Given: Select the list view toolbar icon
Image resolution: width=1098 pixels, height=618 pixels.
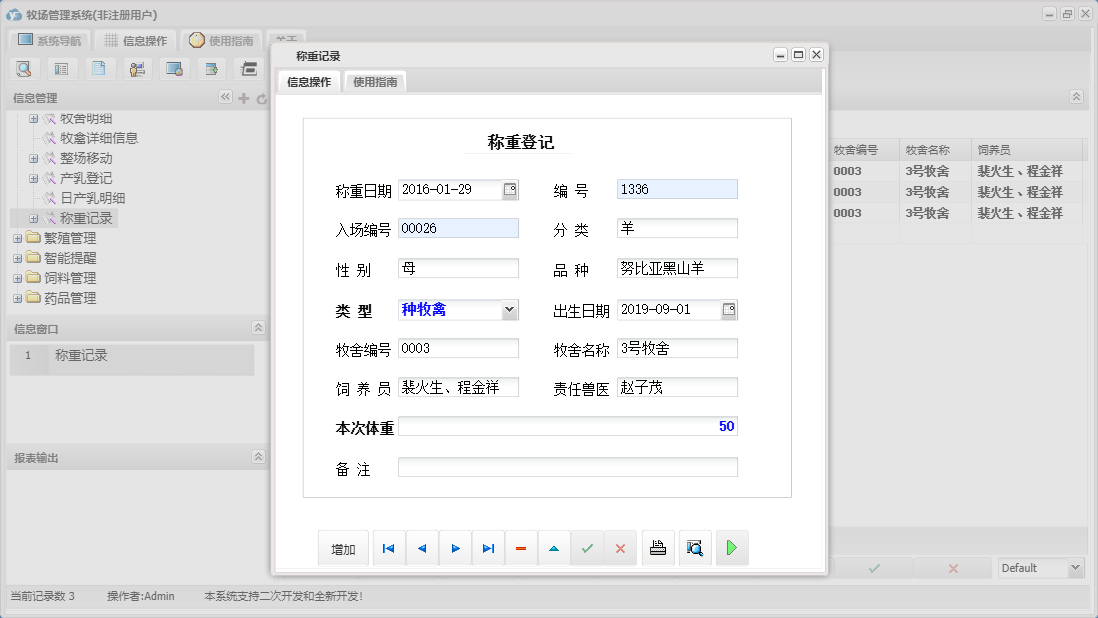Looking at the screenshot, I should [62, 68].
